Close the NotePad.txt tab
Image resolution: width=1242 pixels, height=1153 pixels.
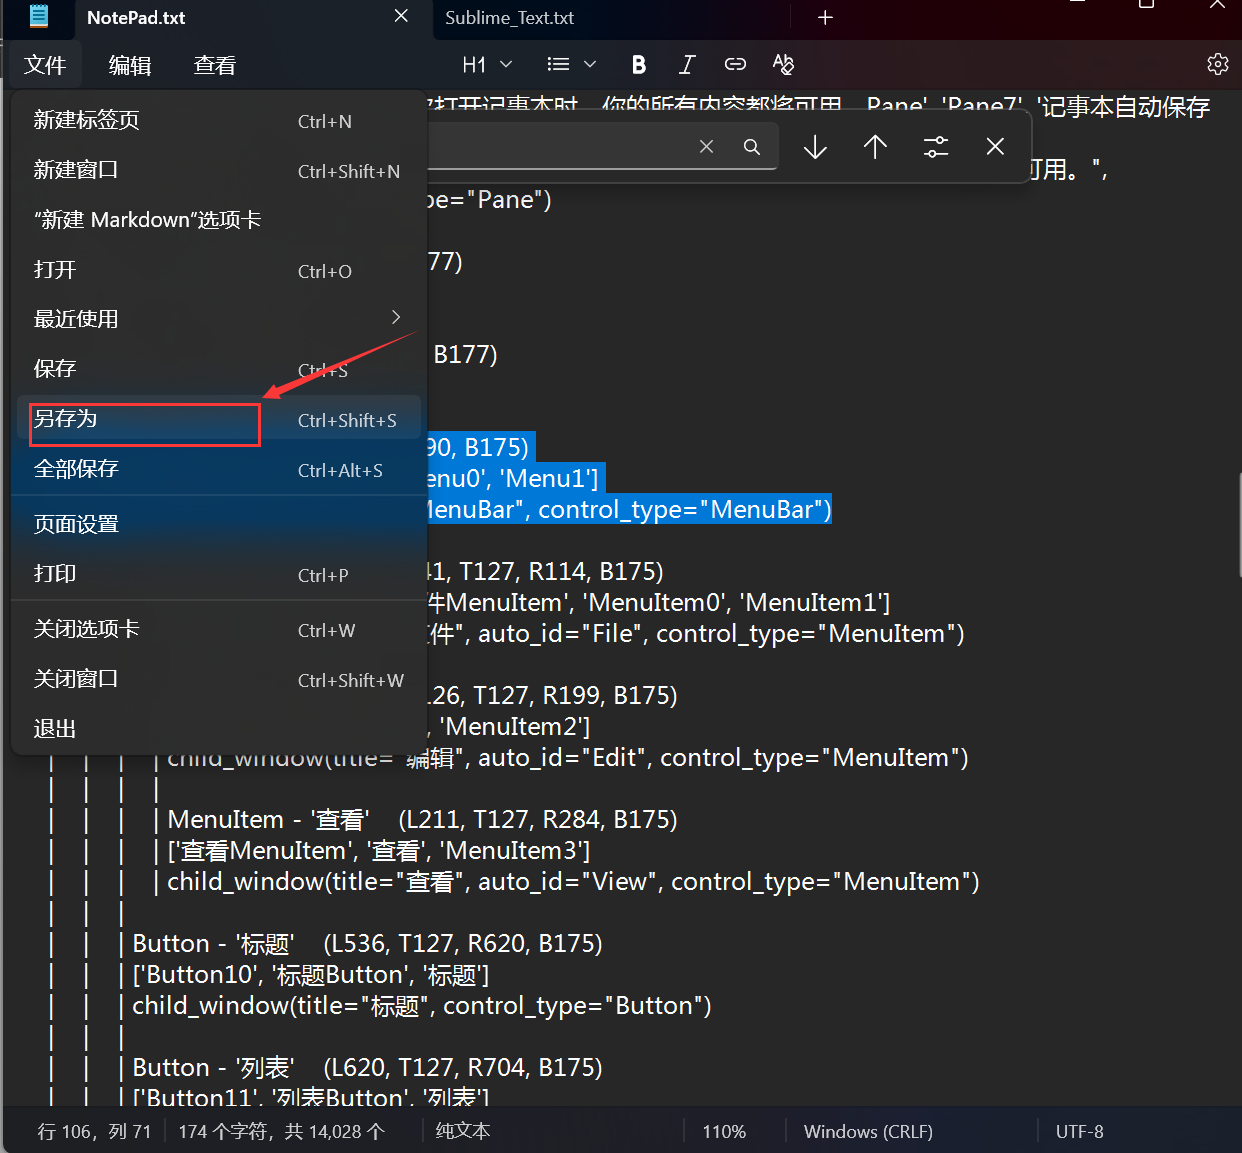click(x=401, y=16)
